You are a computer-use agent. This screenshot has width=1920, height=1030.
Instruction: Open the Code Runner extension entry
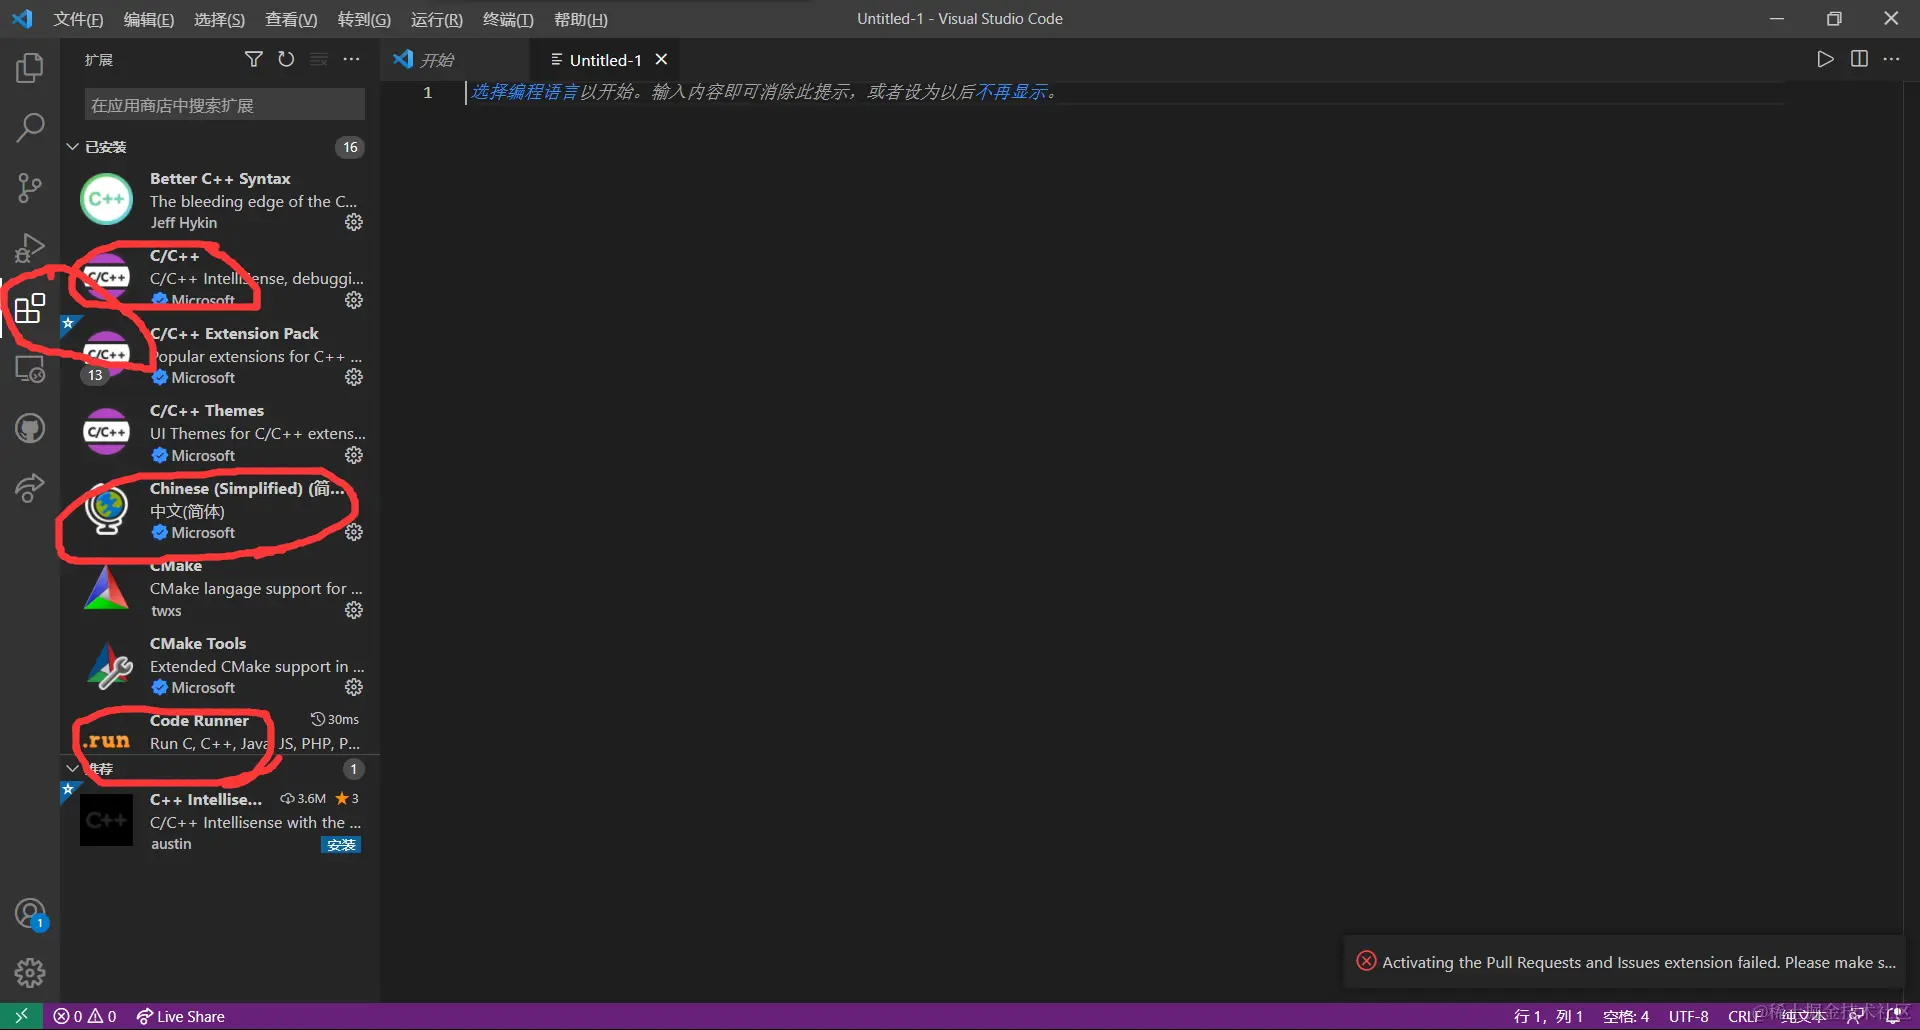pyautogui.click(x=220, y=731)
